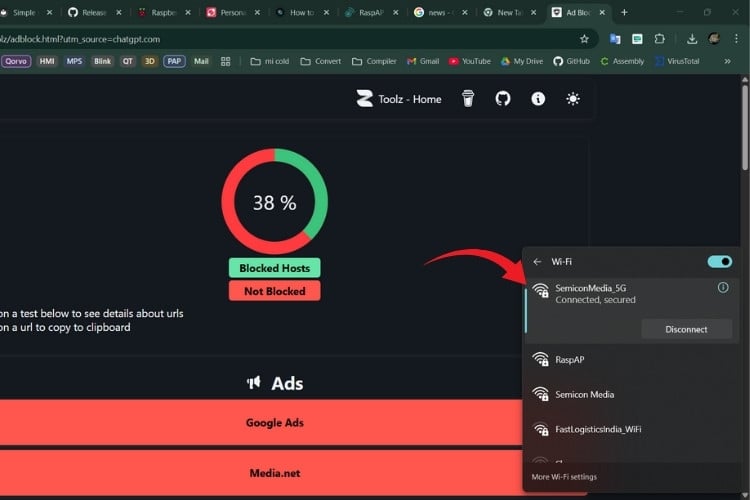Close the Release tab
This screenshot has width=750, height=500.
pyautogui.click(x=119, y=12)
